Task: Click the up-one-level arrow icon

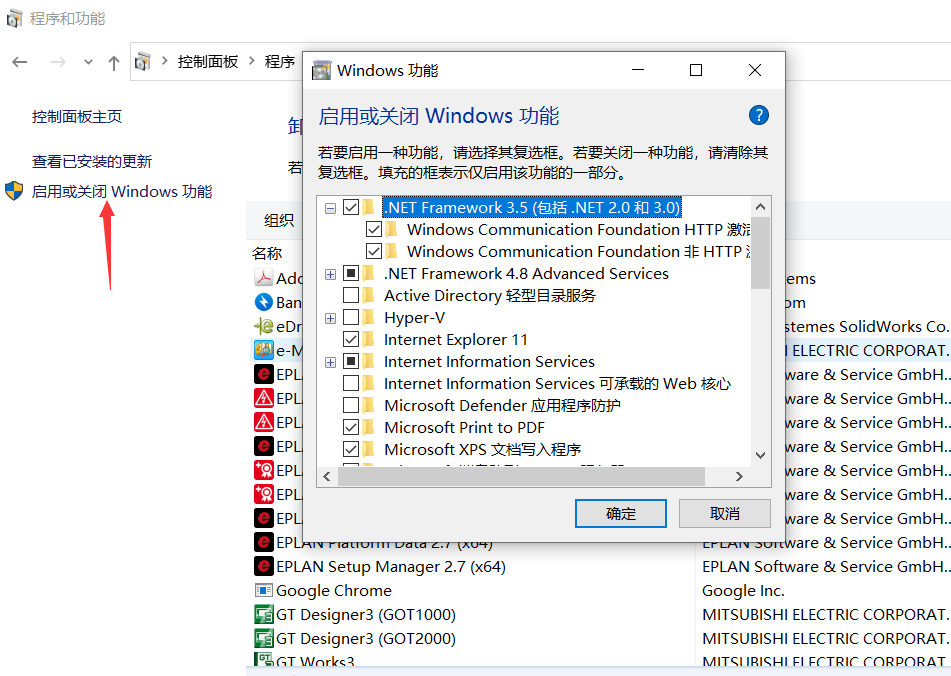Action: click(x=114, y=62)
